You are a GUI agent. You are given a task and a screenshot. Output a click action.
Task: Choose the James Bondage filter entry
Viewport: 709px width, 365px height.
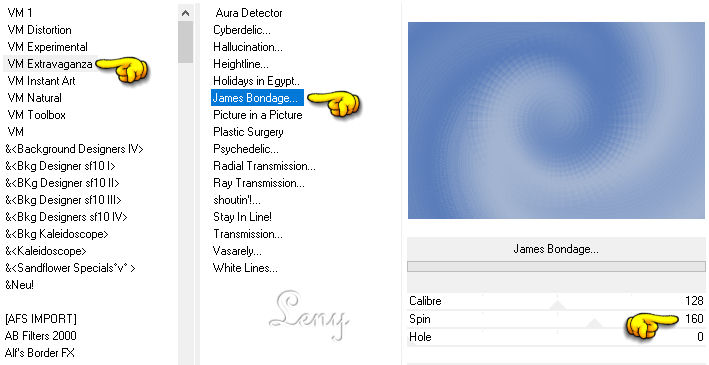[x=255, y=98]
